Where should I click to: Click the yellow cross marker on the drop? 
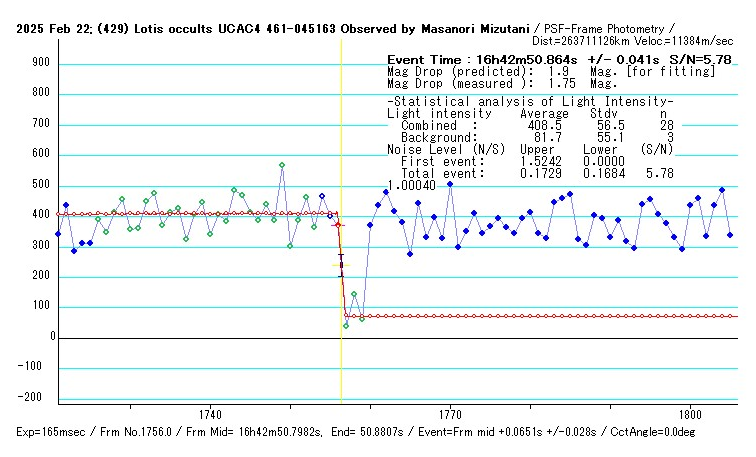tap(338, 266)
